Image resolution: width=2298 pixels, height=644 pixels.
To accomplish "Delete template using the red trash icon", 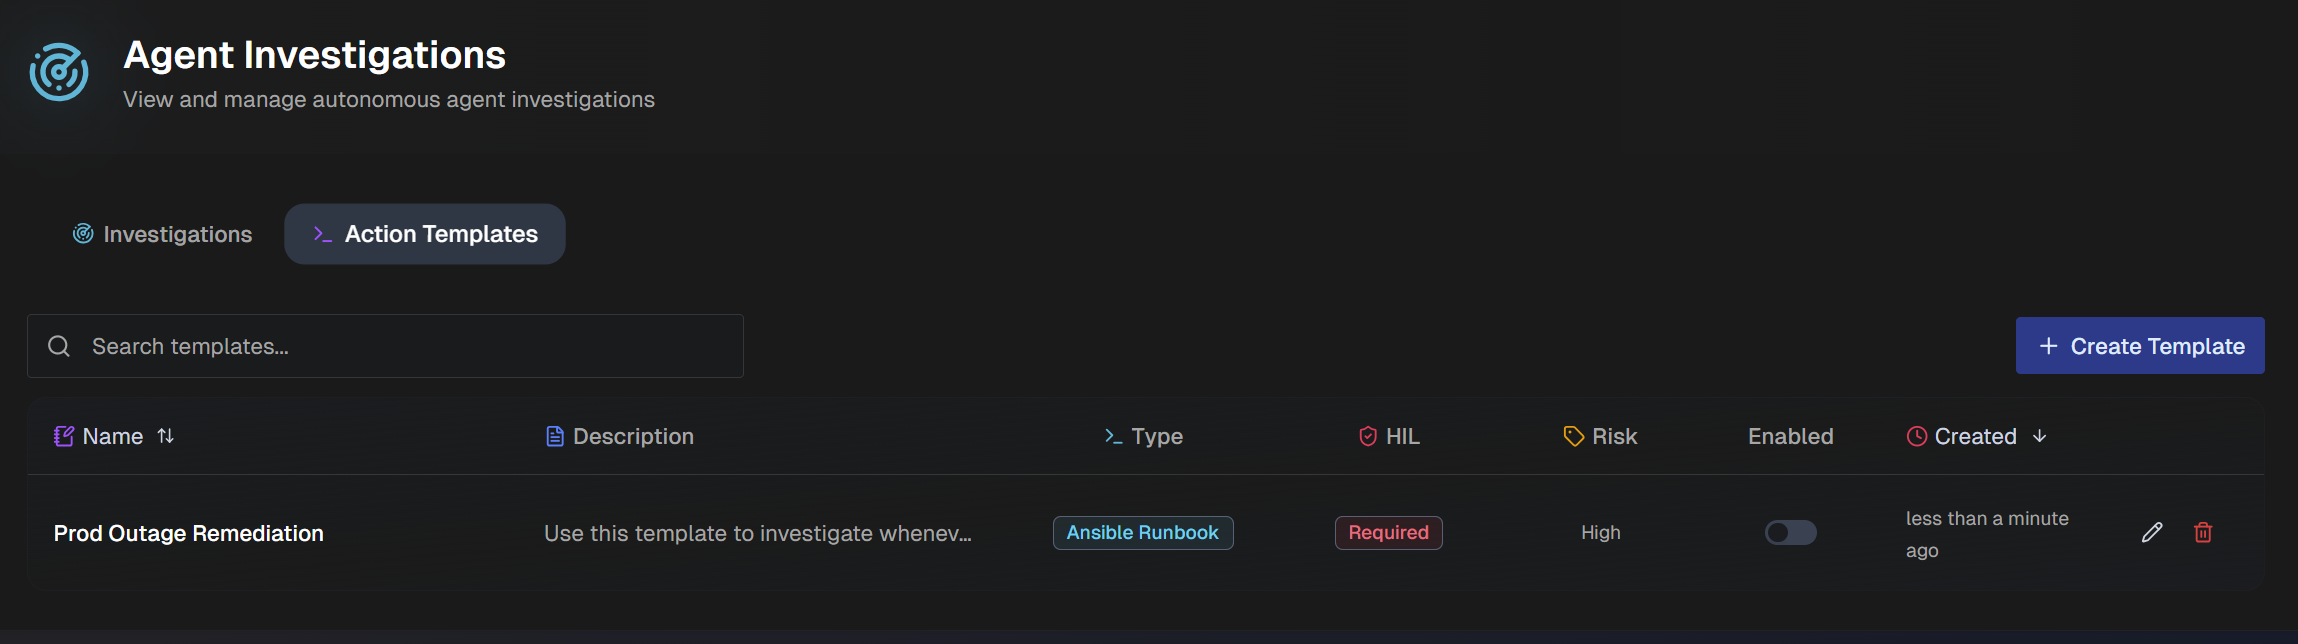I will coord(2203,533).
